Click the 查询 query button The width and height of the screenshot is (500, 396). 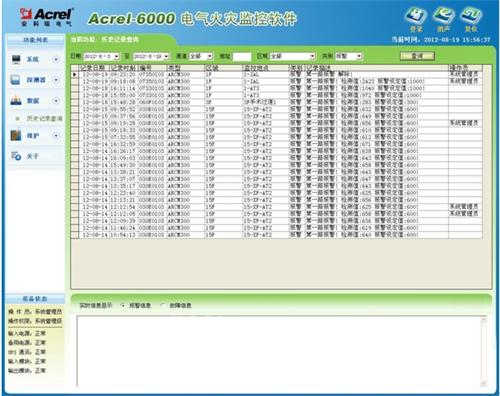click(417, 56)
